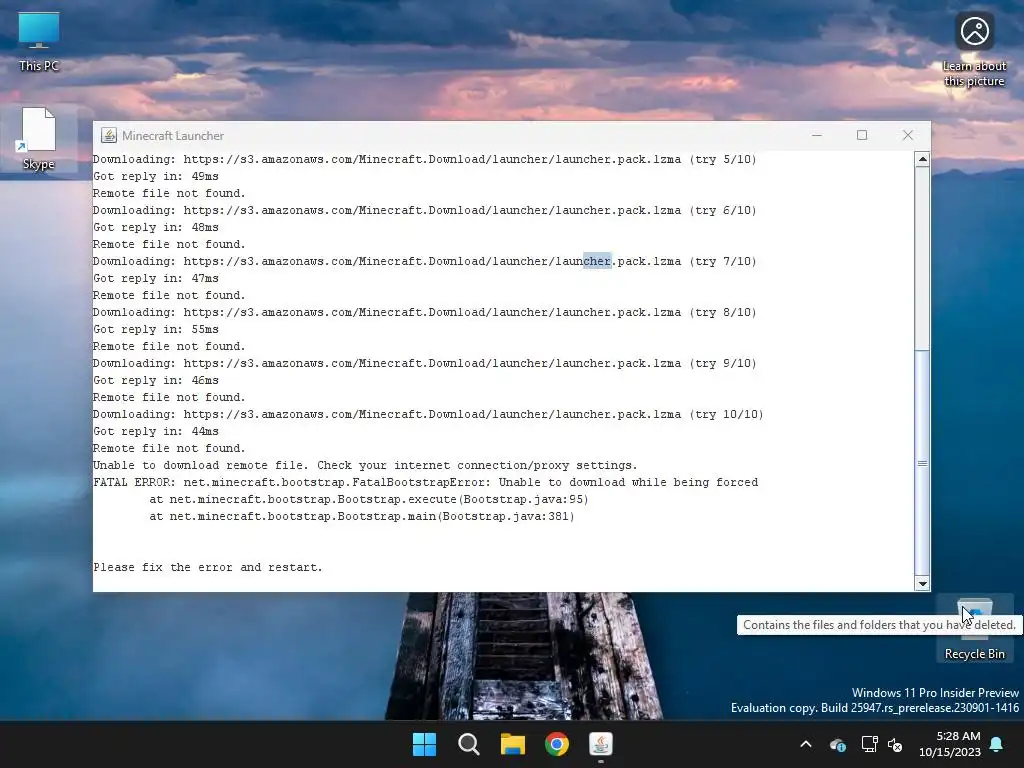Click the download line with try 8/10

coord(424,313)
